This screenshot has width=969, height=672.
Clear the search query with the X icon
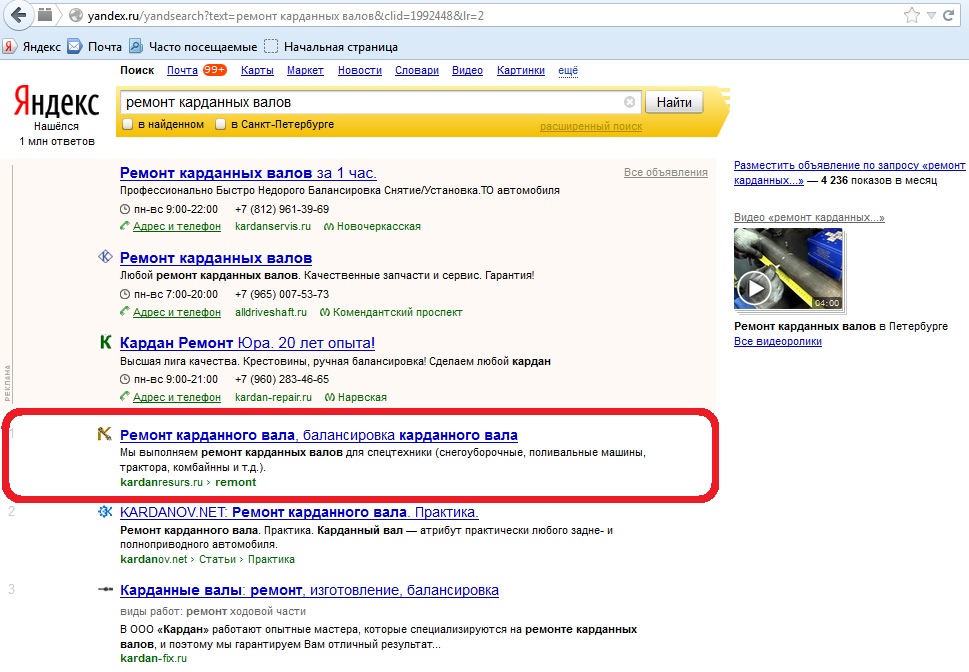click(x=629, y=102)
